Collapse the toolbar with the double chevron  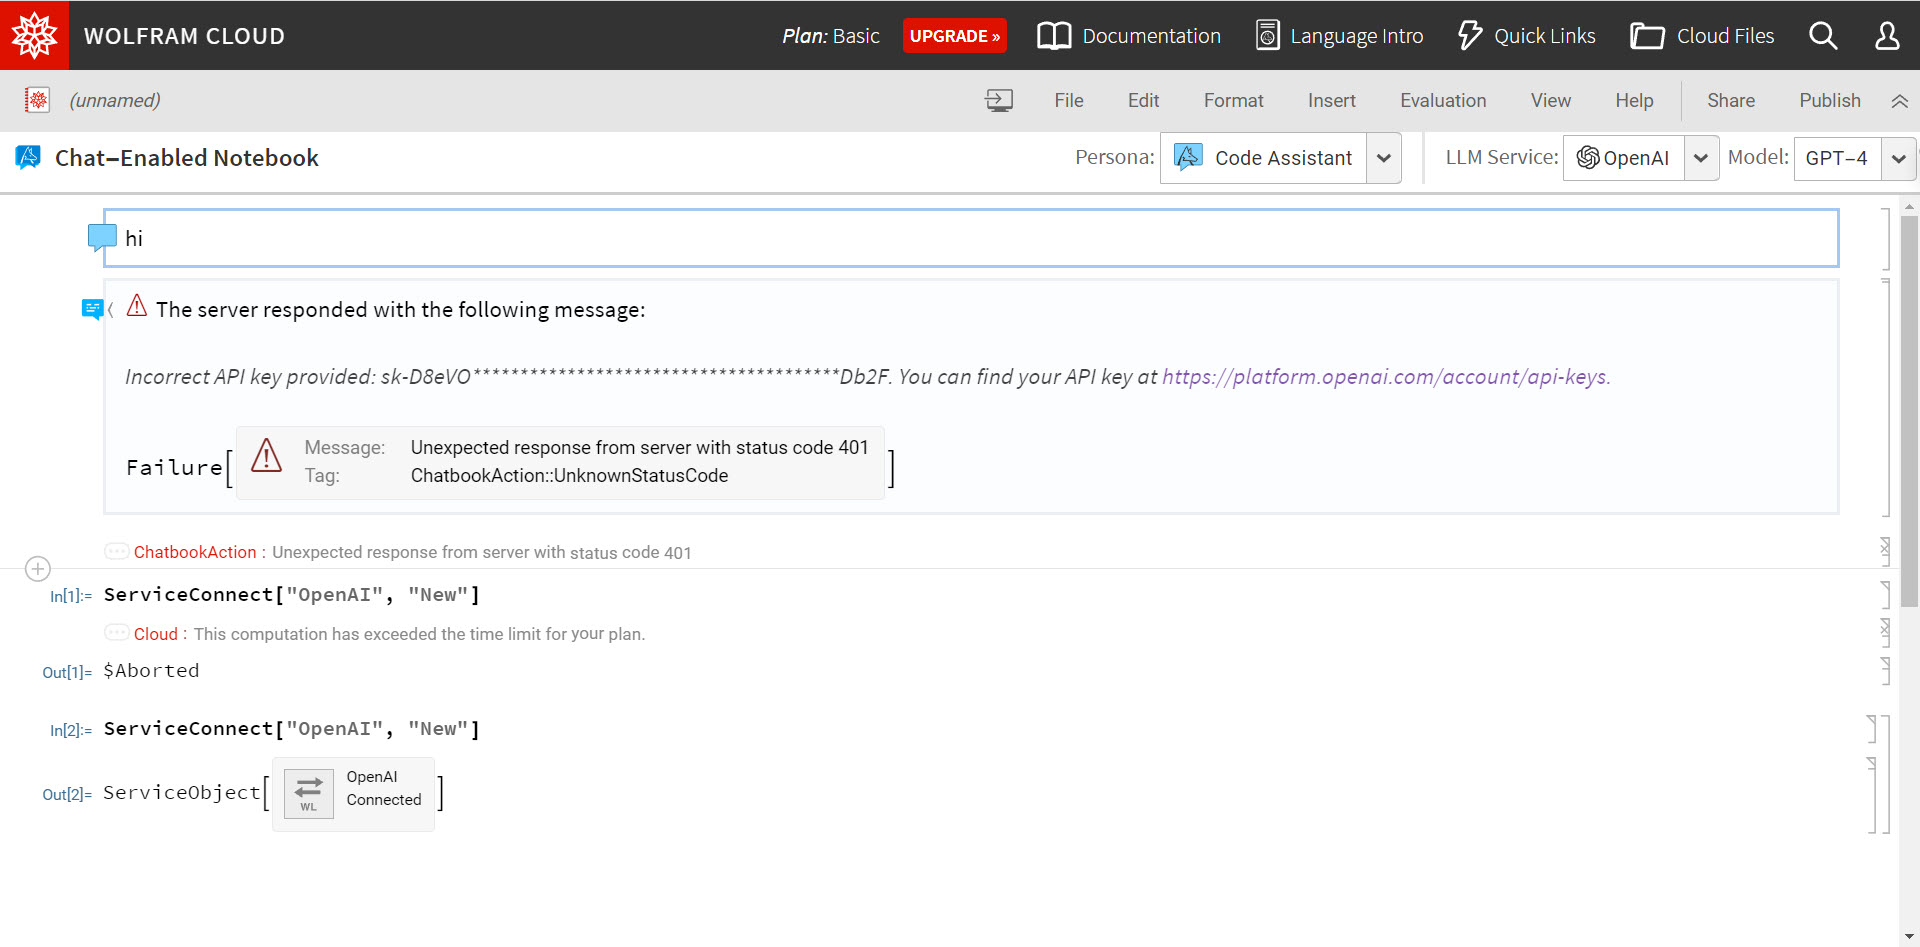(1900, 101)
